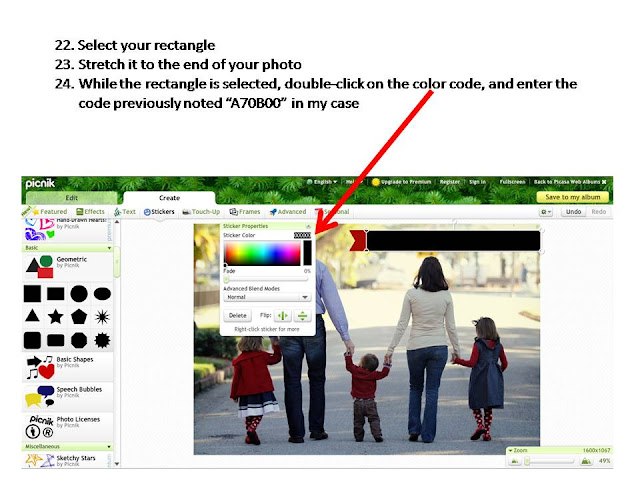Open the Speech Bubbles sticker pack
Viewport: 640px width, 480px height.
[x=67, y=396]
